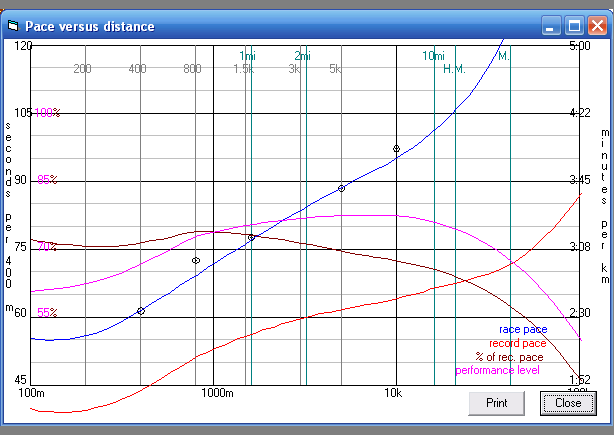The image size is (614, 435).
Task: Click the '1mi' distance marker label
Action: [247, 55]
